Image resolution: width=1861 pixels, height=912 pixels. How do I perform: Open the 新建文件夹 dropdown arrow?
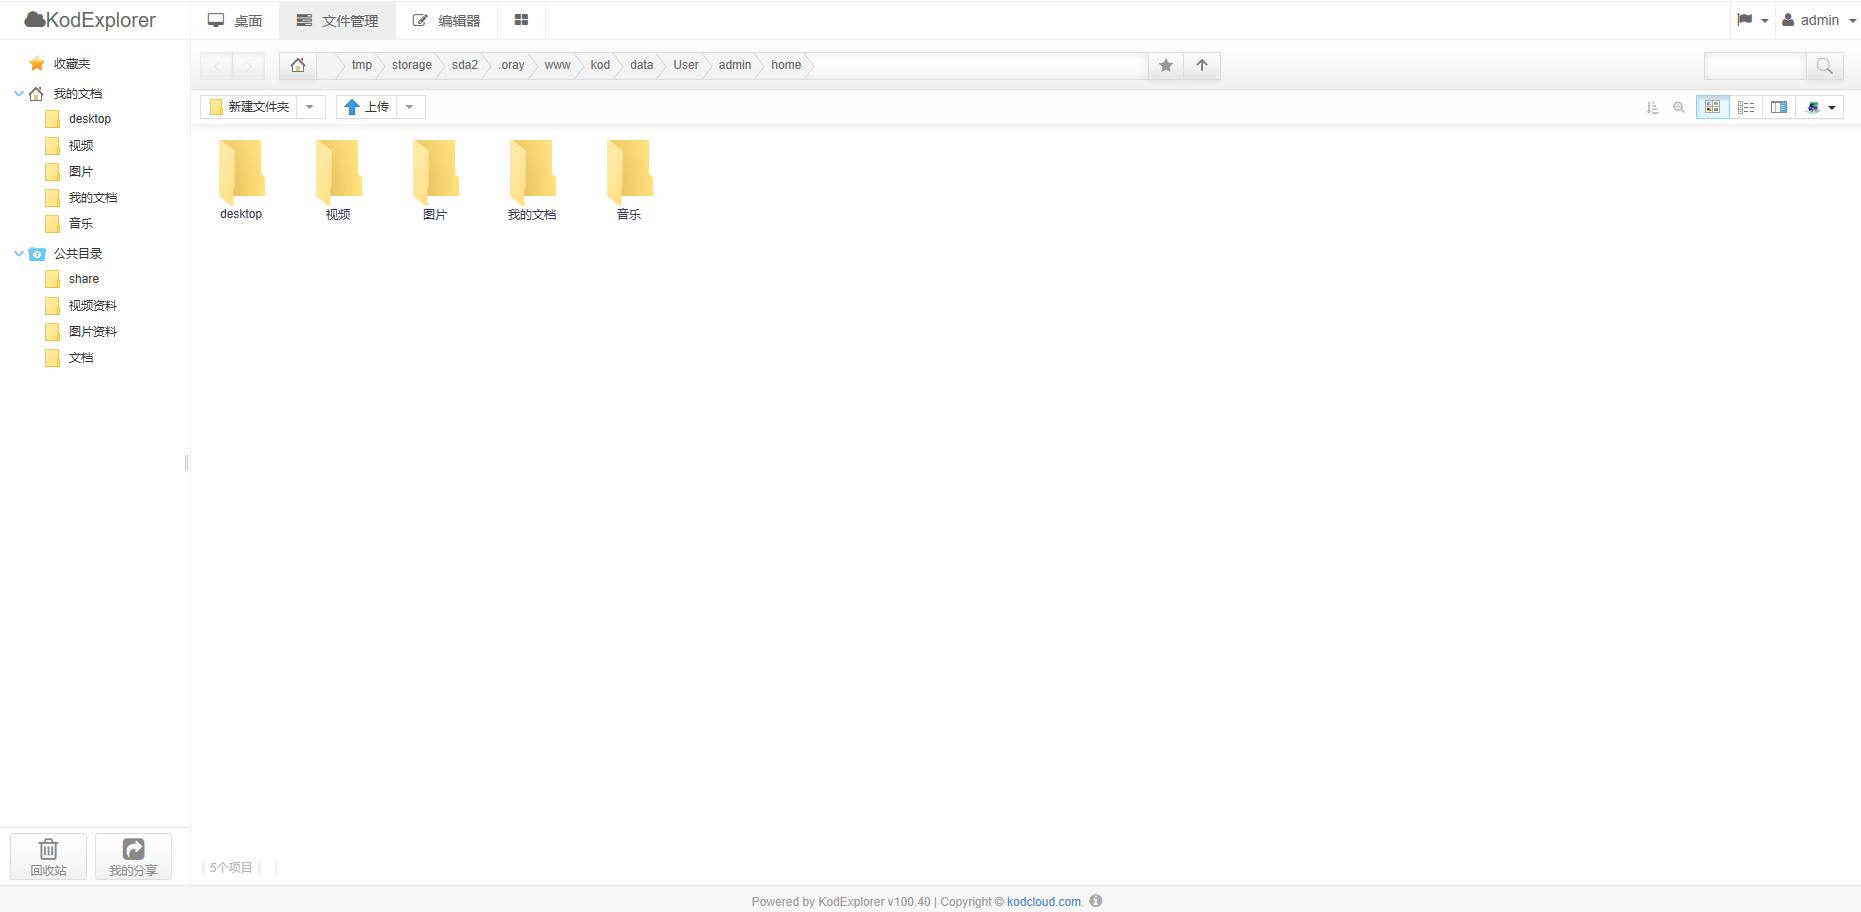coord(310,107)
